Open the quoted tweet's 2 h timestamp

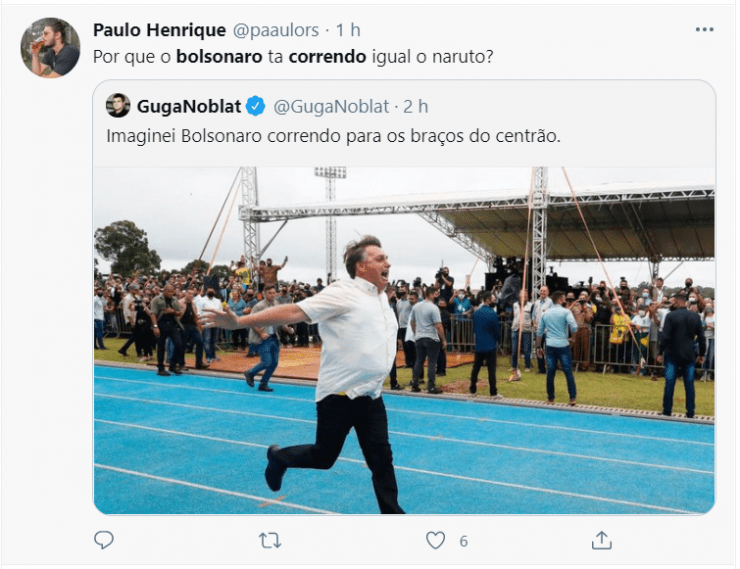click(x=415, y=107)
